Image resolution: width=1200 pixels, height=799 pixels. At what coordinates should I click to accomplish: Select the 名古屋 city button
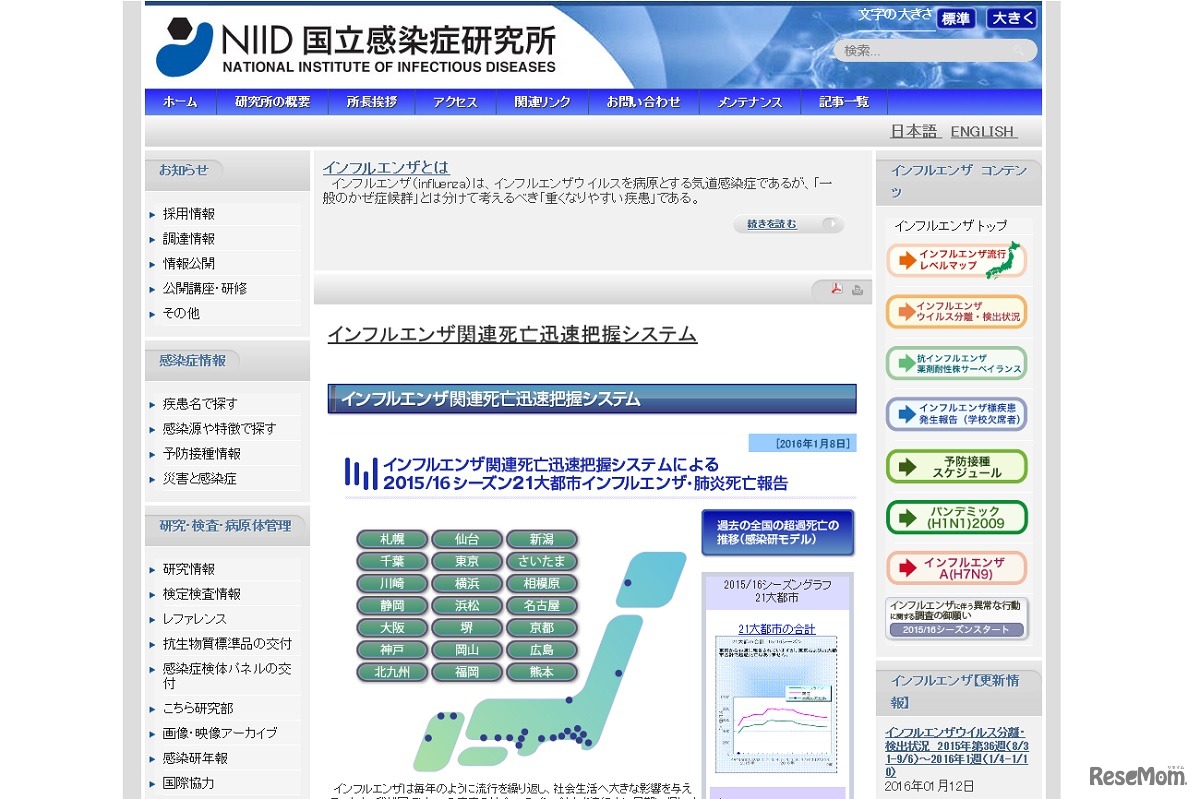[x=542, y=605]
